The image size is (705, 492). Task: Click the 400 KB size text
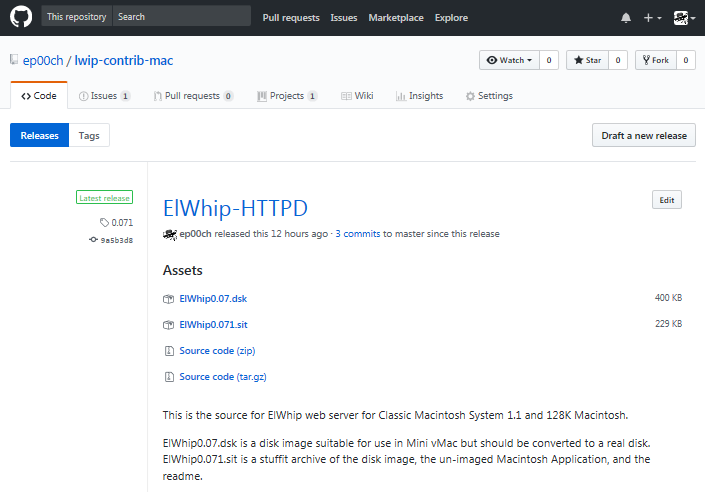(668, 298)
